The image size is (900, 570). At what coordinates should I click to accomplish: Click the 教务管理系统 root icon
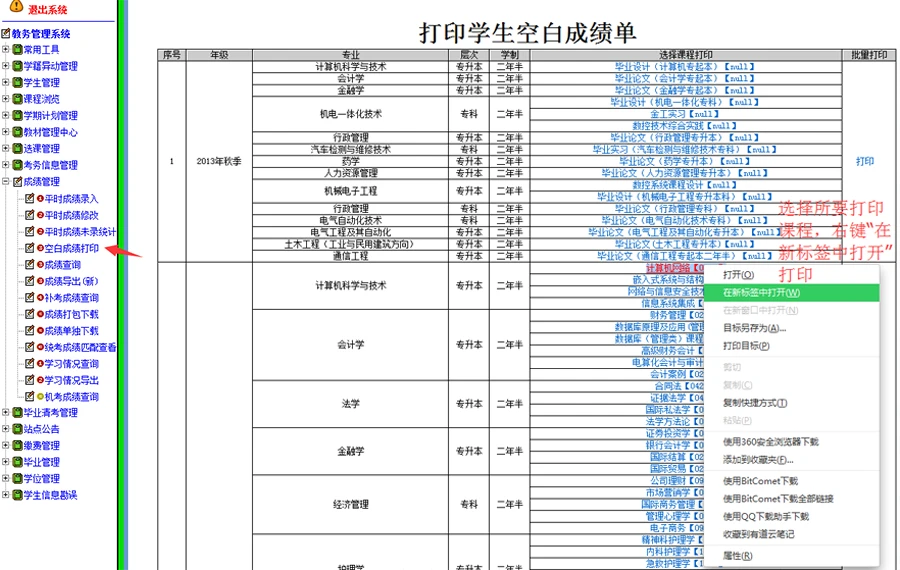[6, 33]
